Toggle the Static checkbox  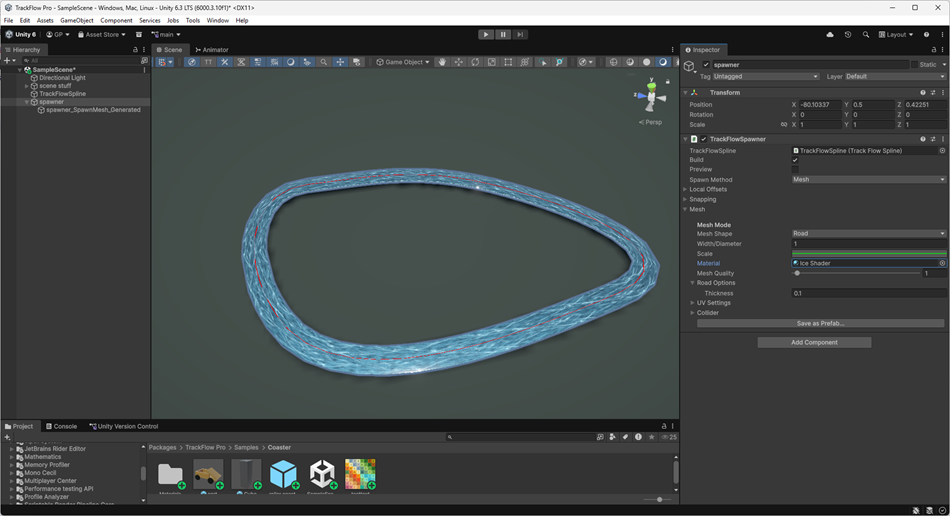click(x=915, y=65)
